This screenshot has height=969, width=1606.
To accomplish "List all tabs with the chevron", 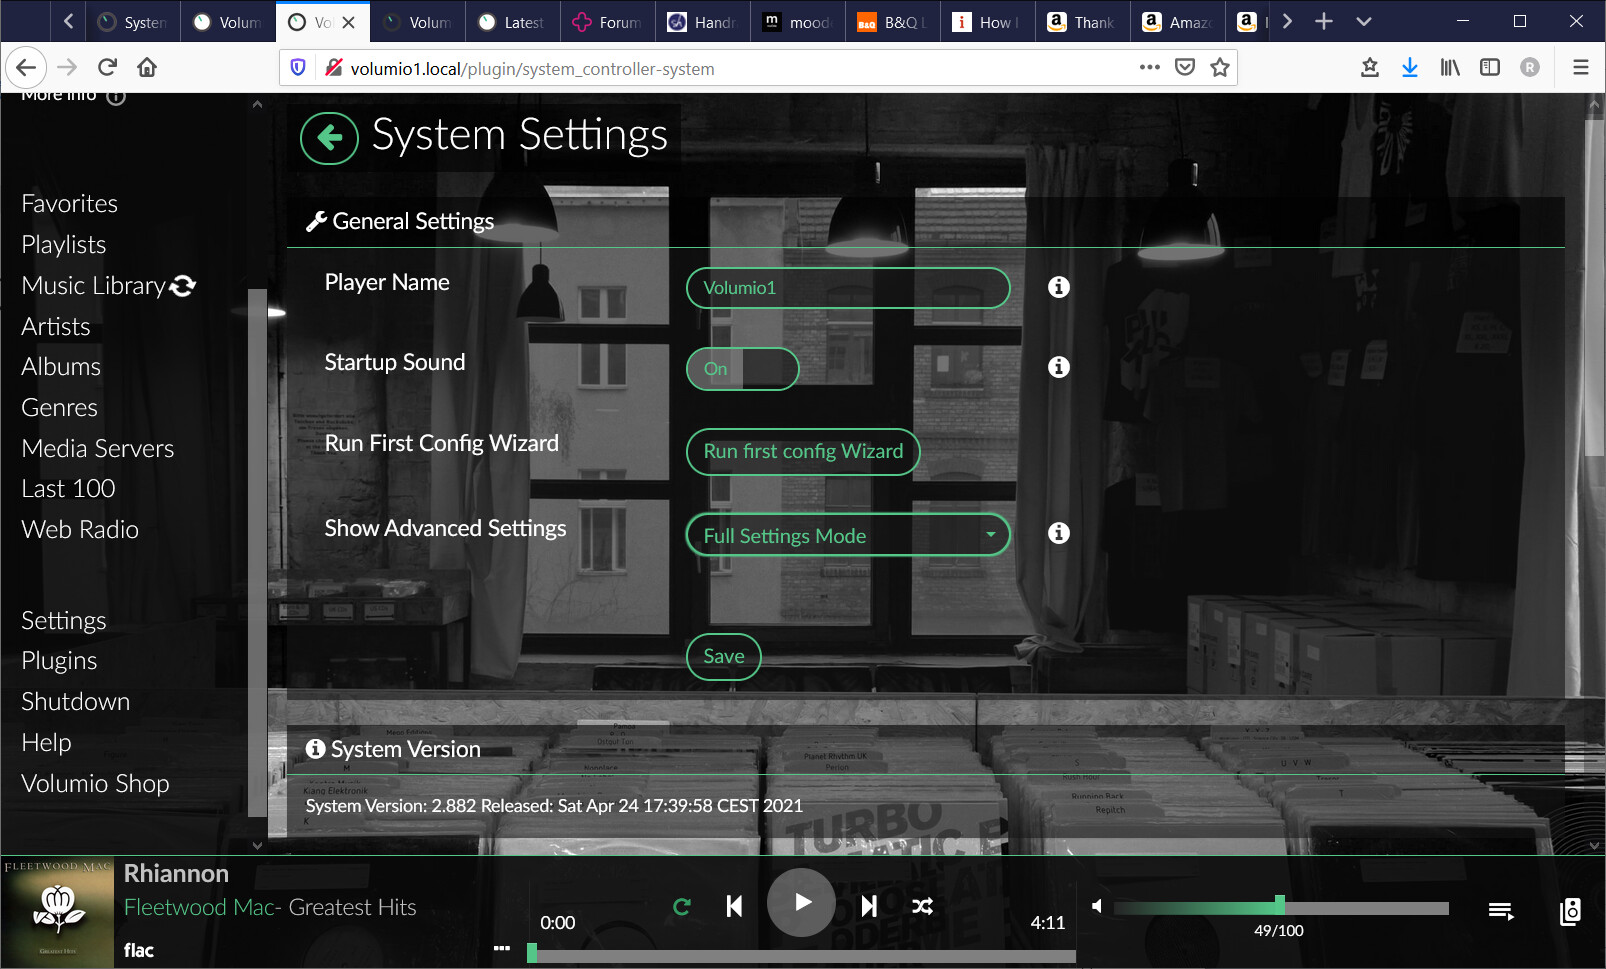I will [x=1364, y=21].
